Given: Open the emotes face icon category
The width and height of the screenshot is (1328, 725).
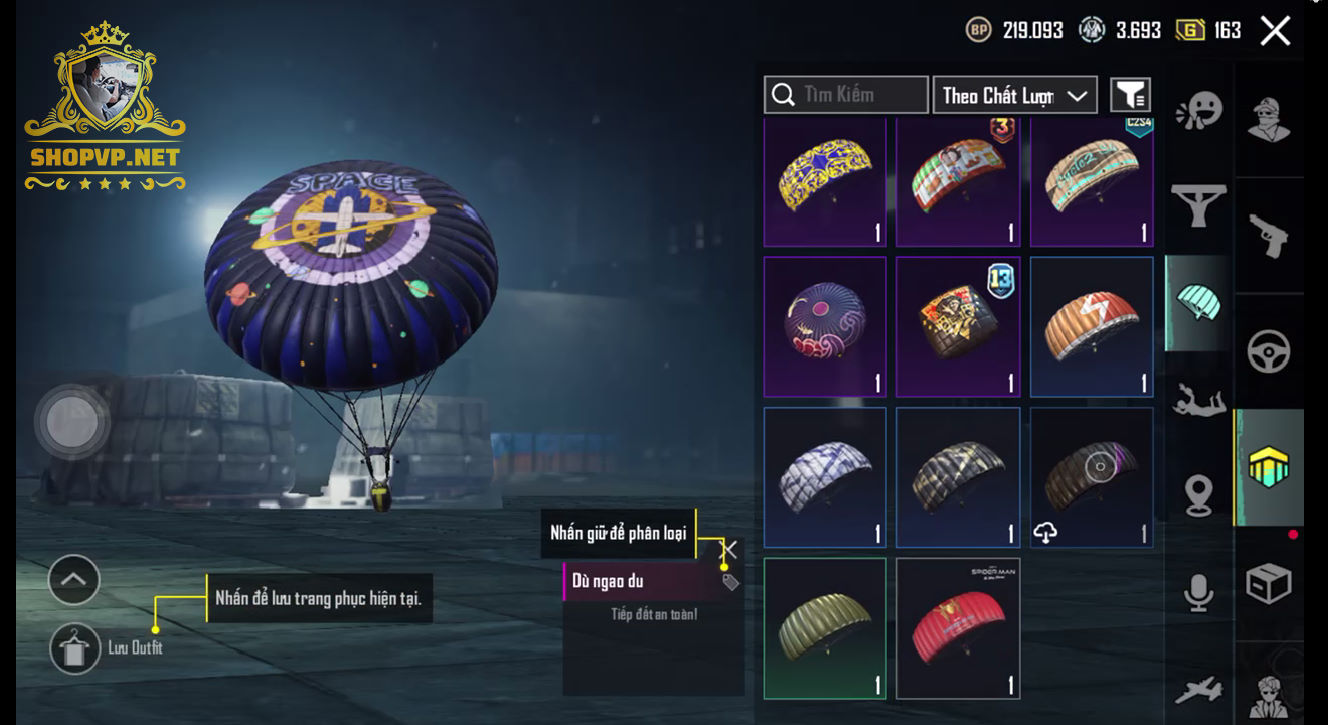Looking at the screenshot, I should tap(1199, 111).
